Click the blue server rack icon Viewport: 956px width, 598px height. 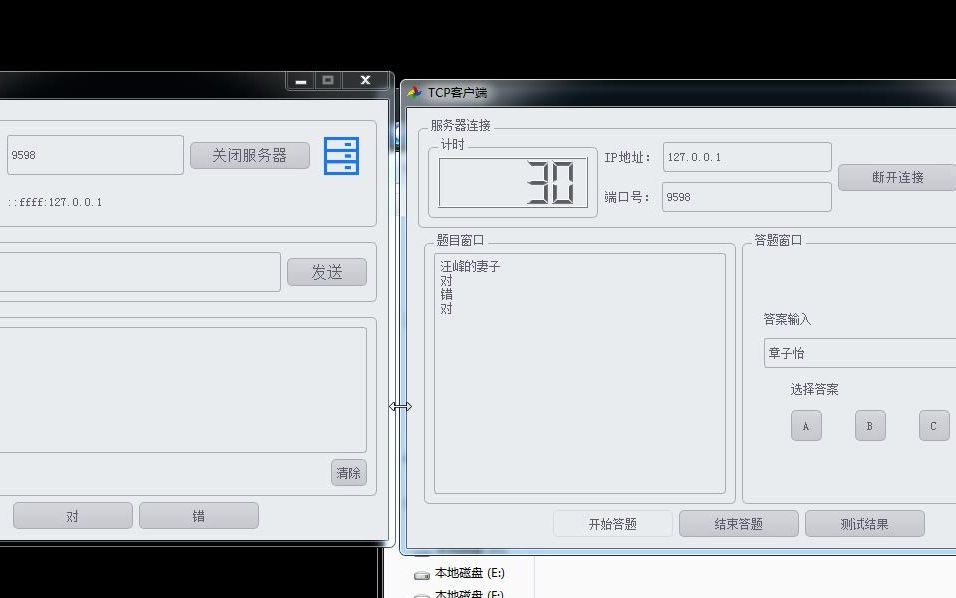[x=342, y=156]
